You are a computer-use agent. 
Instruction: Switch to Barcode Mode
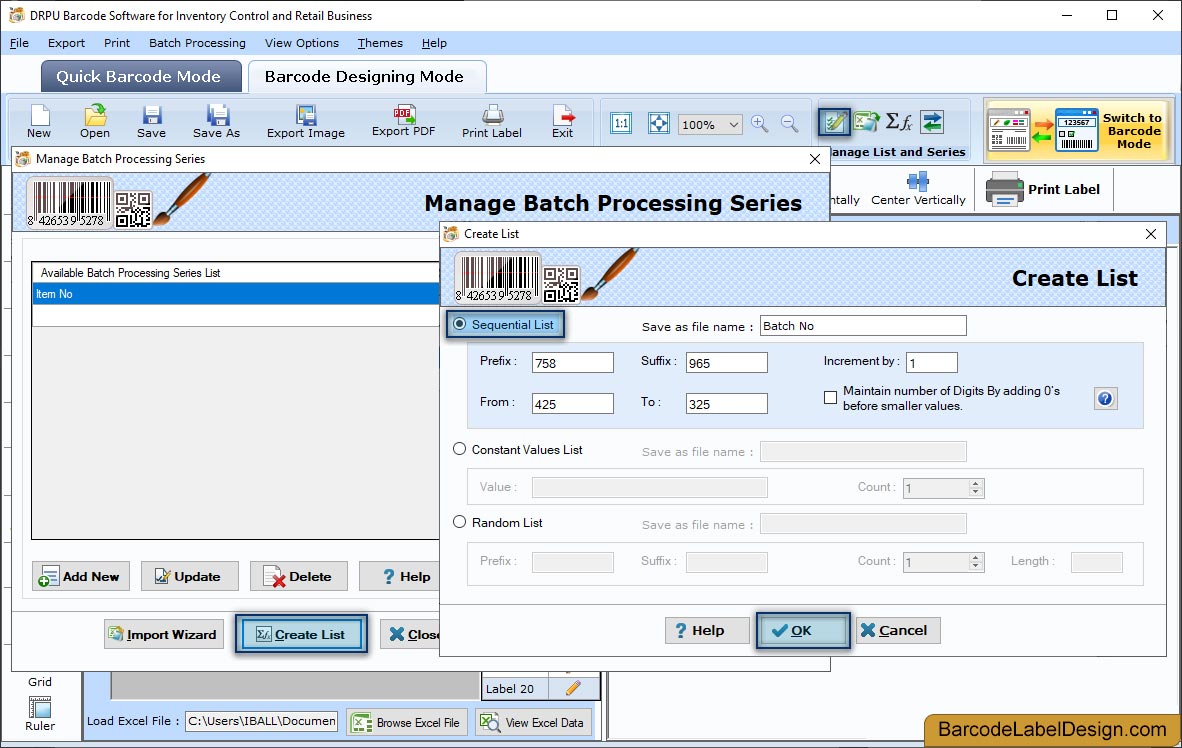click(x=1078, y=130)
